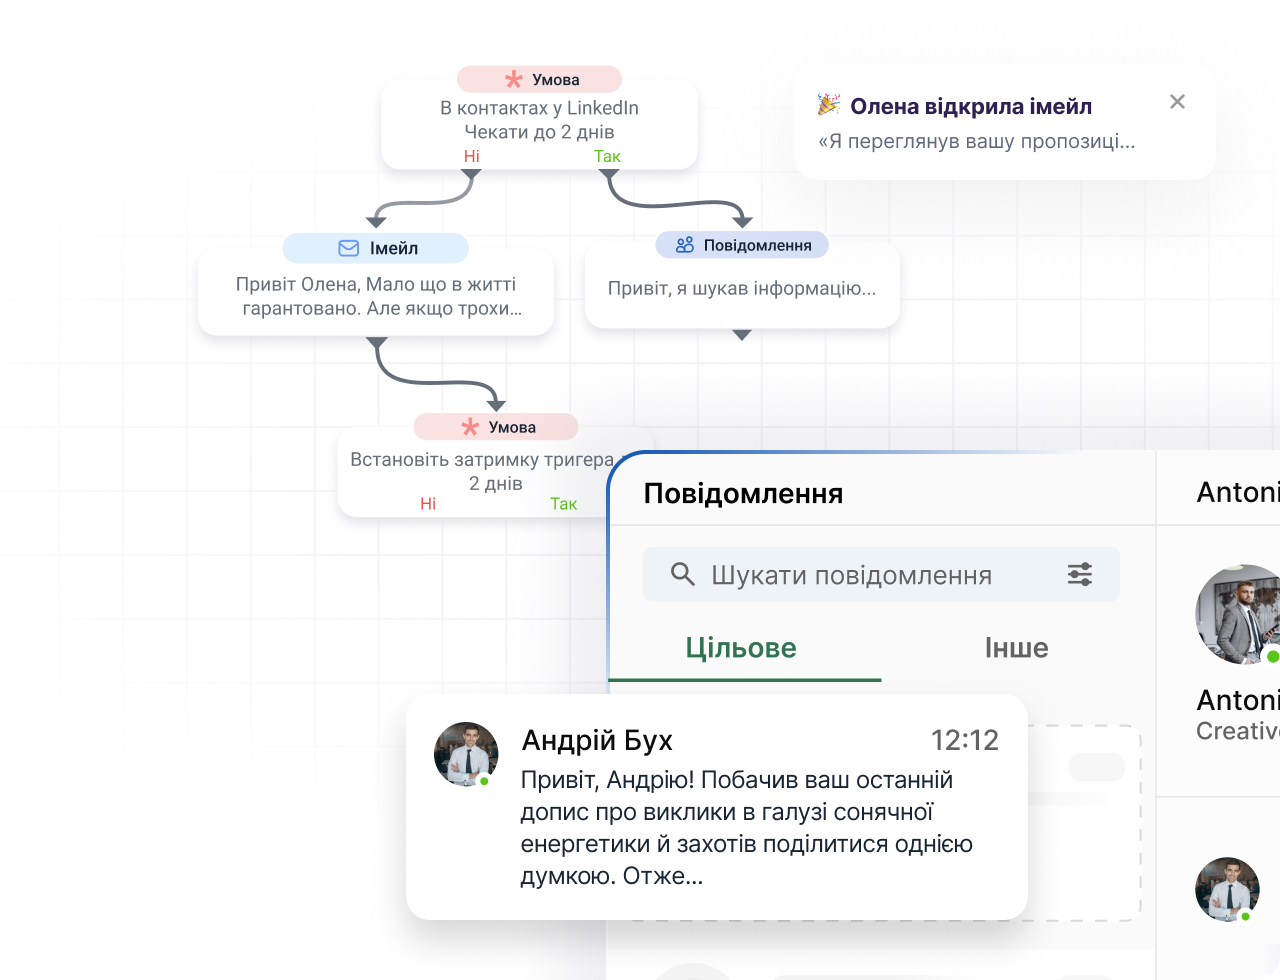Click Ні branch under trigger delay condition
Screen dimensions: 1280x980
(x=428, y=503)
